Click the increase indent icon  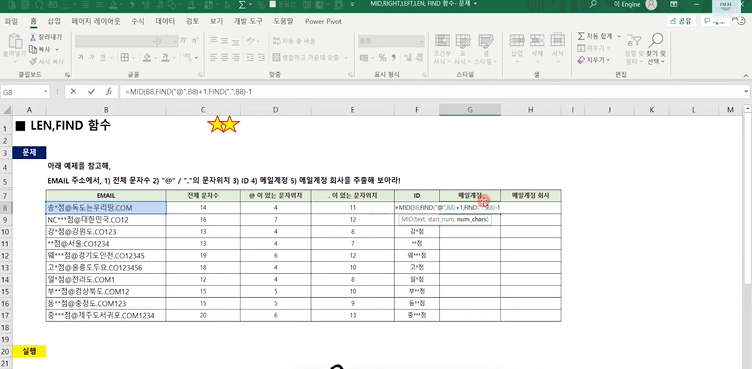click(262, 58)
